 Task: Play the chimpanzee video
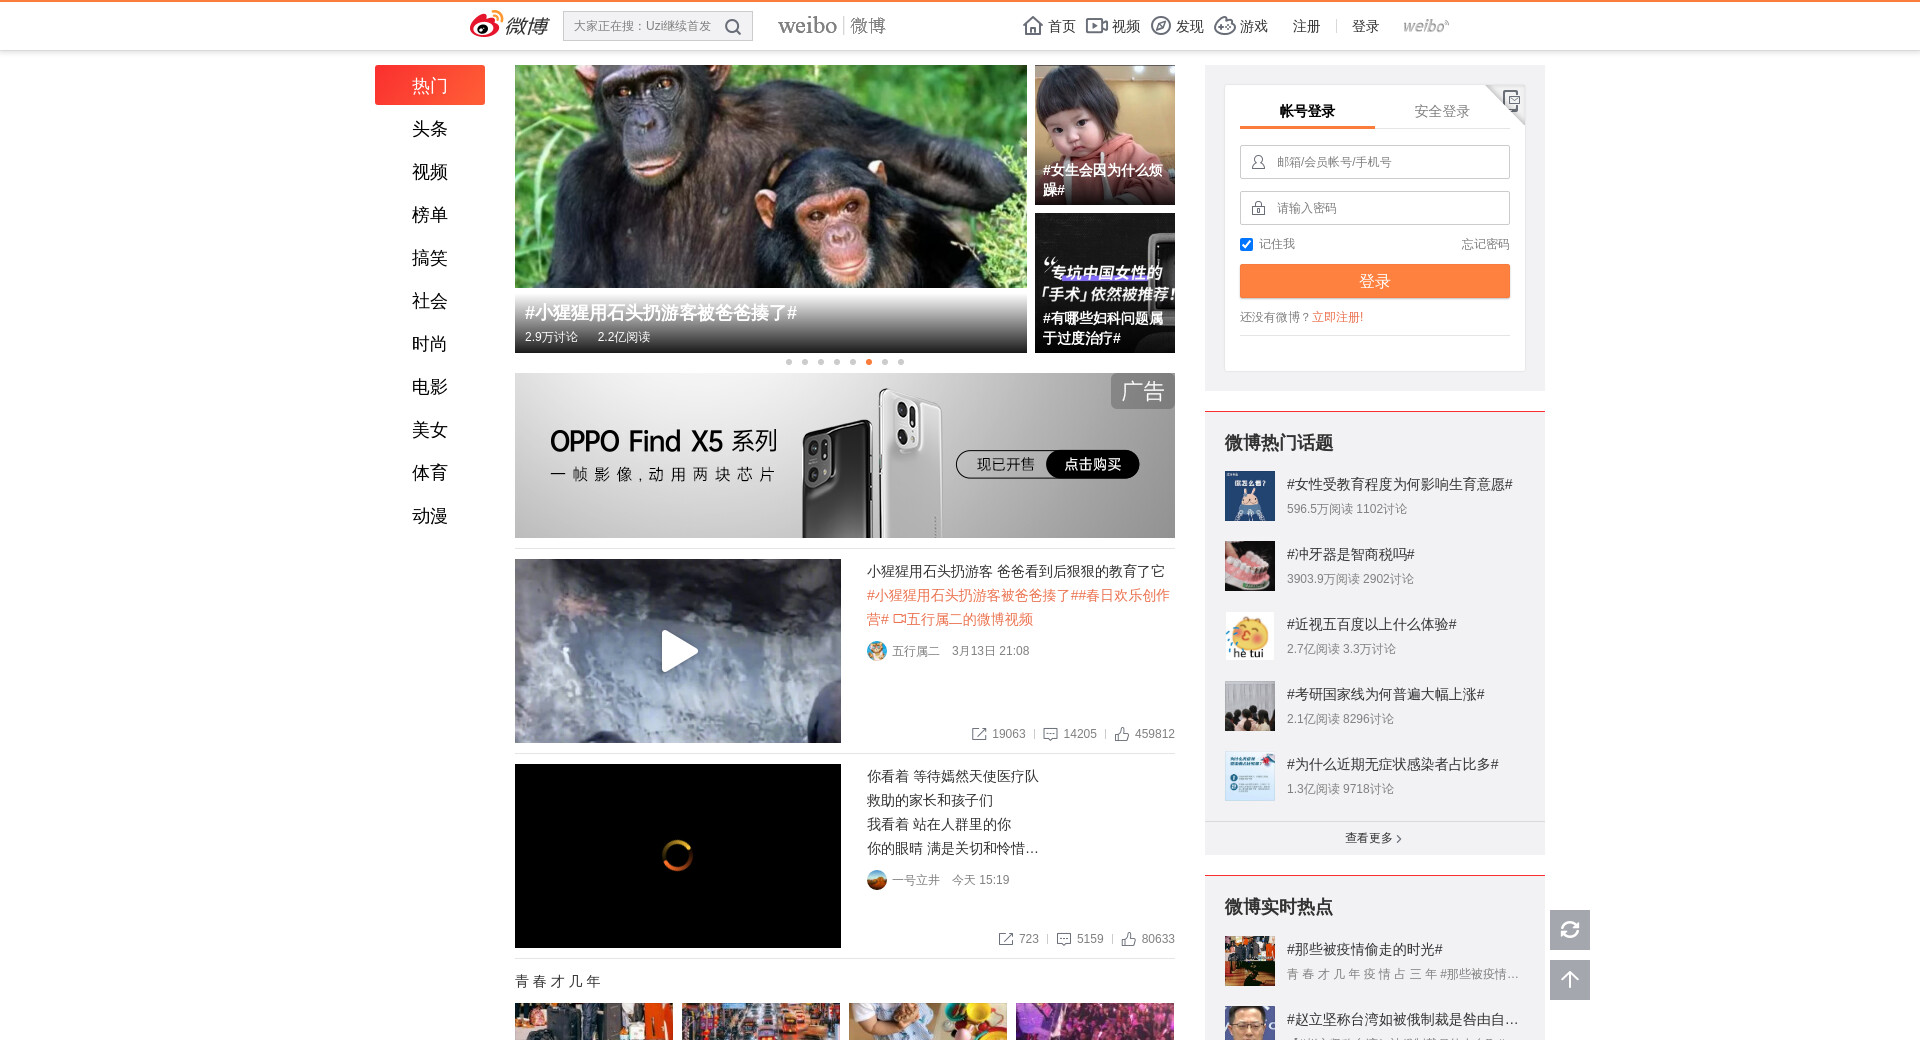pyautogui.click(x=678, y=651)
